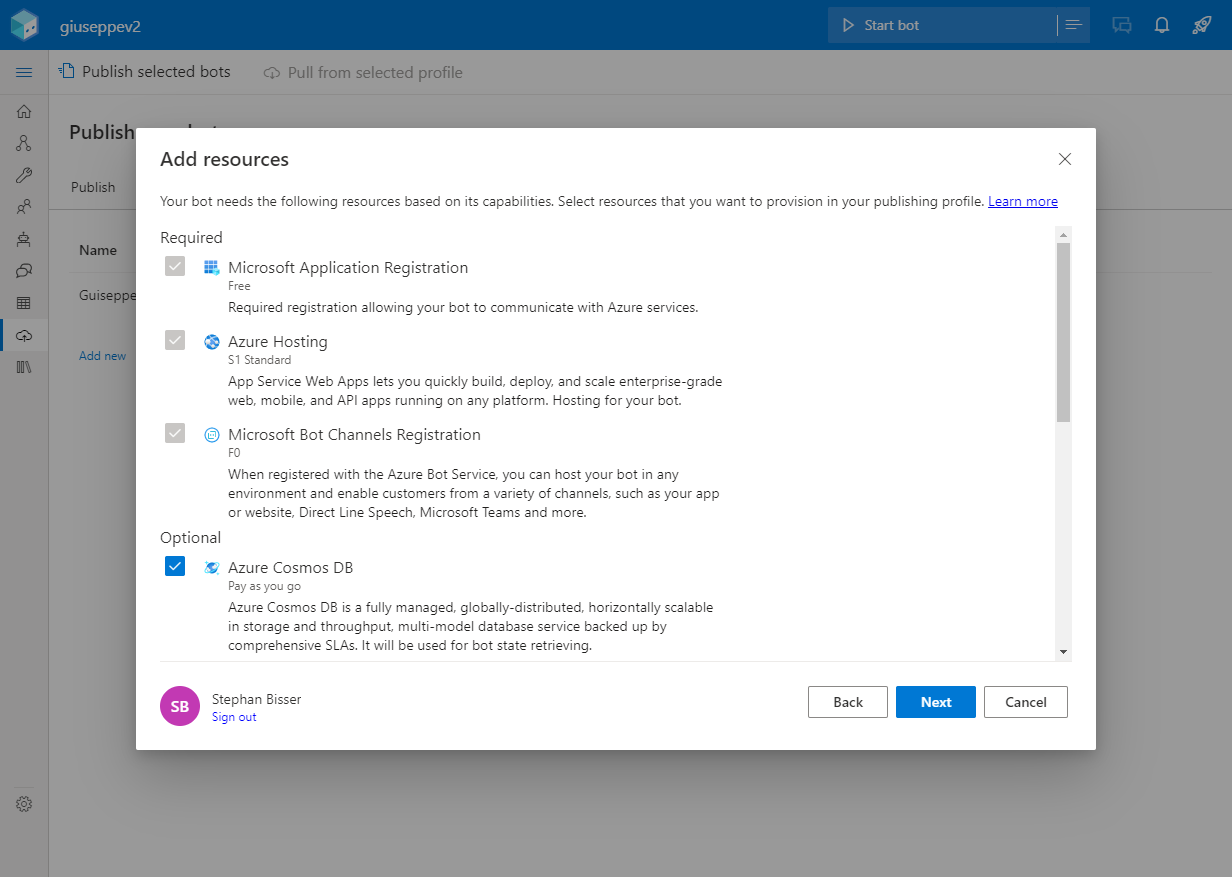1232x877 pixels.
Task: Click the resource list scrollbar thumb
Action: tap(1063, 332)
